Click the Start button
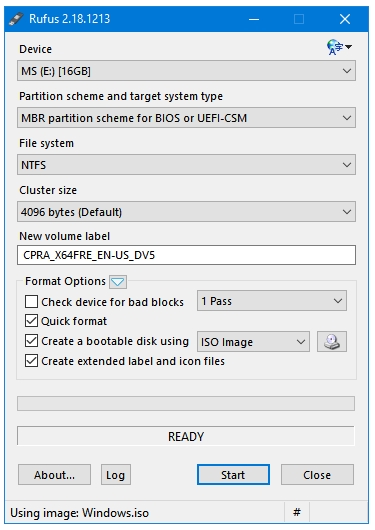This screenshot has height=530, width=375. 233,475
